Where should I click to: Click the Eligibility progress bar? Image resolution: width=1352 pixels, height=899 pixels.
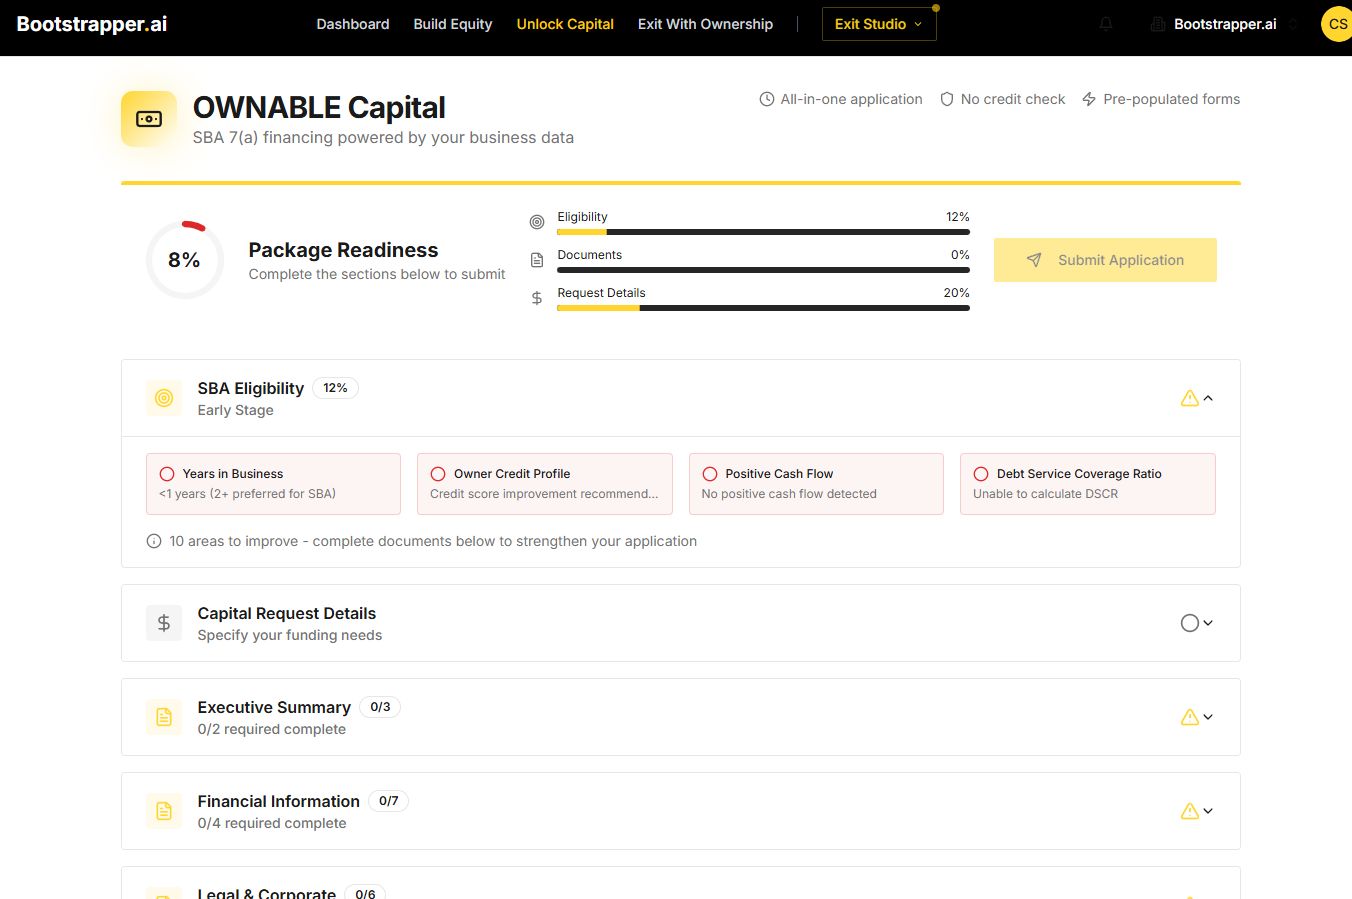[x=763, y=232]
